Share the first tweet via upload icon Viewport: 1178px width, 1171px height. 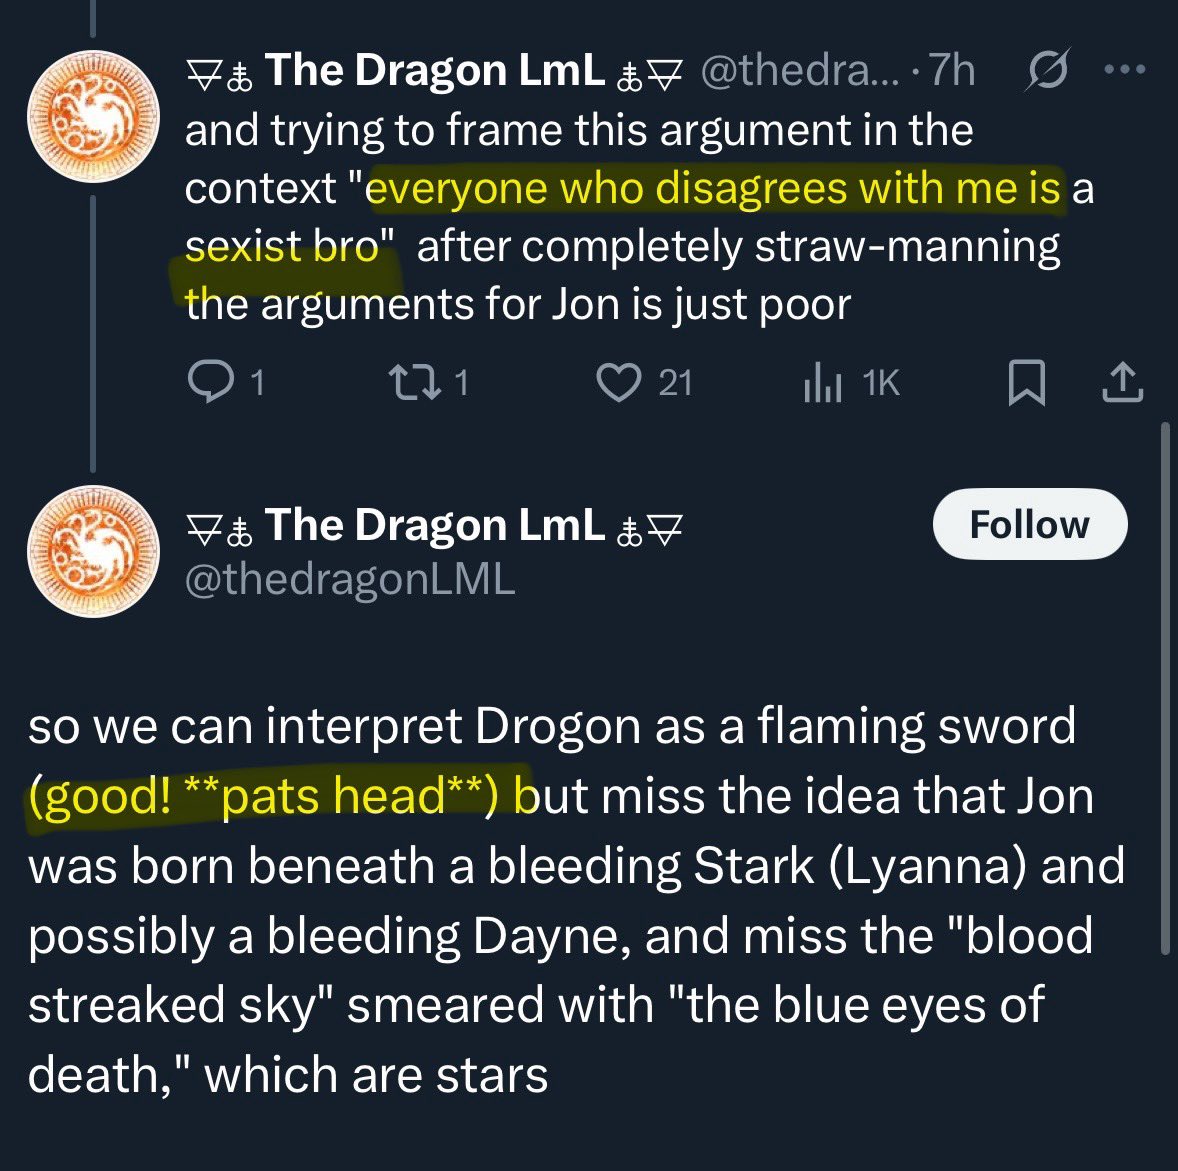[x=1122, y=382]
